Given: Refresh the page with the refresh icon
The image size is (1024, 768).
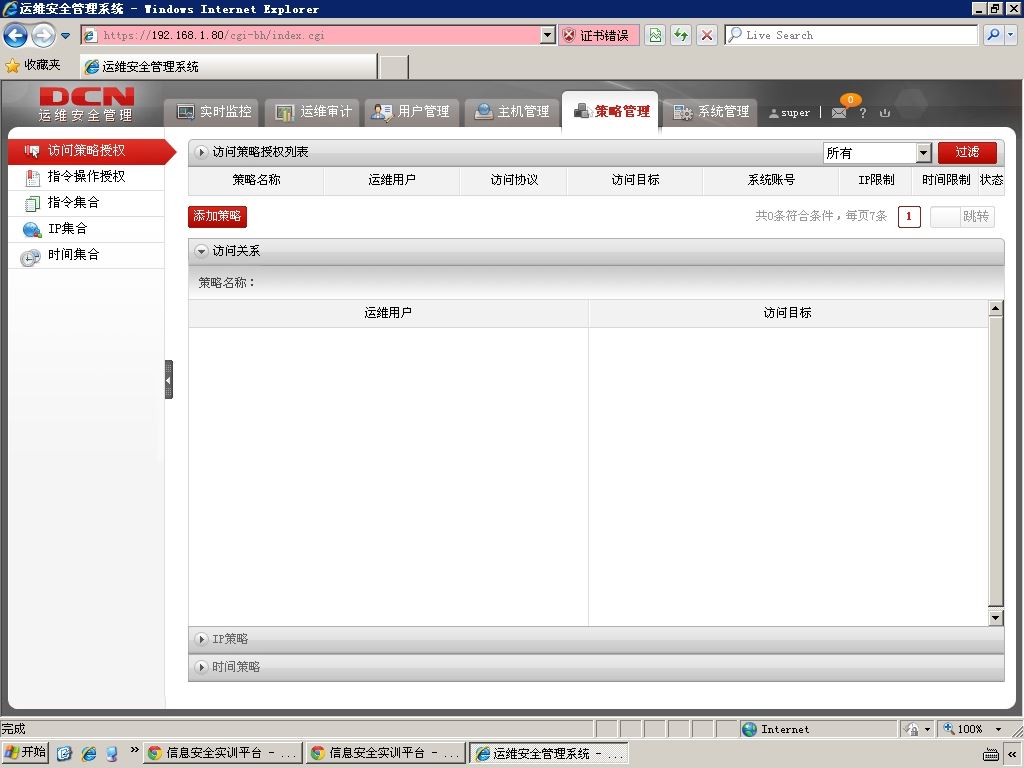Looking at the screenshot, I should coord(681,35).
